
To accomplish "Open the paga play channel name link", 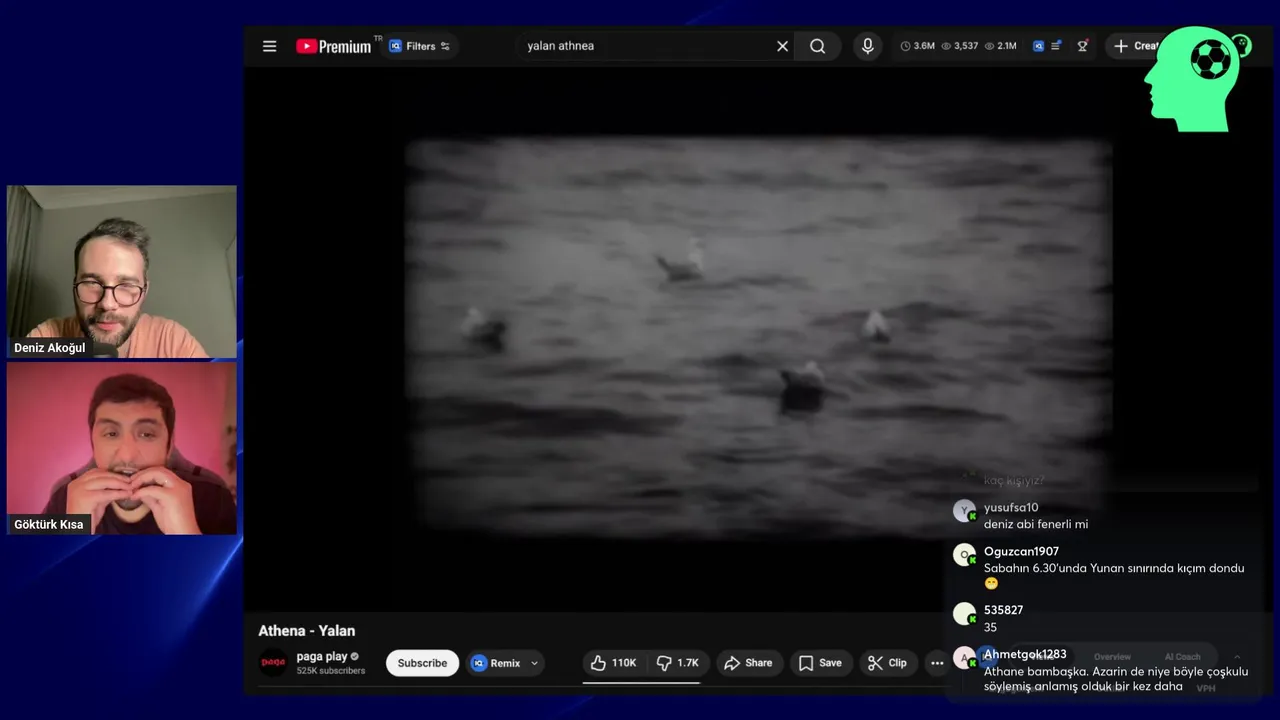I will (x=322, y=656).
